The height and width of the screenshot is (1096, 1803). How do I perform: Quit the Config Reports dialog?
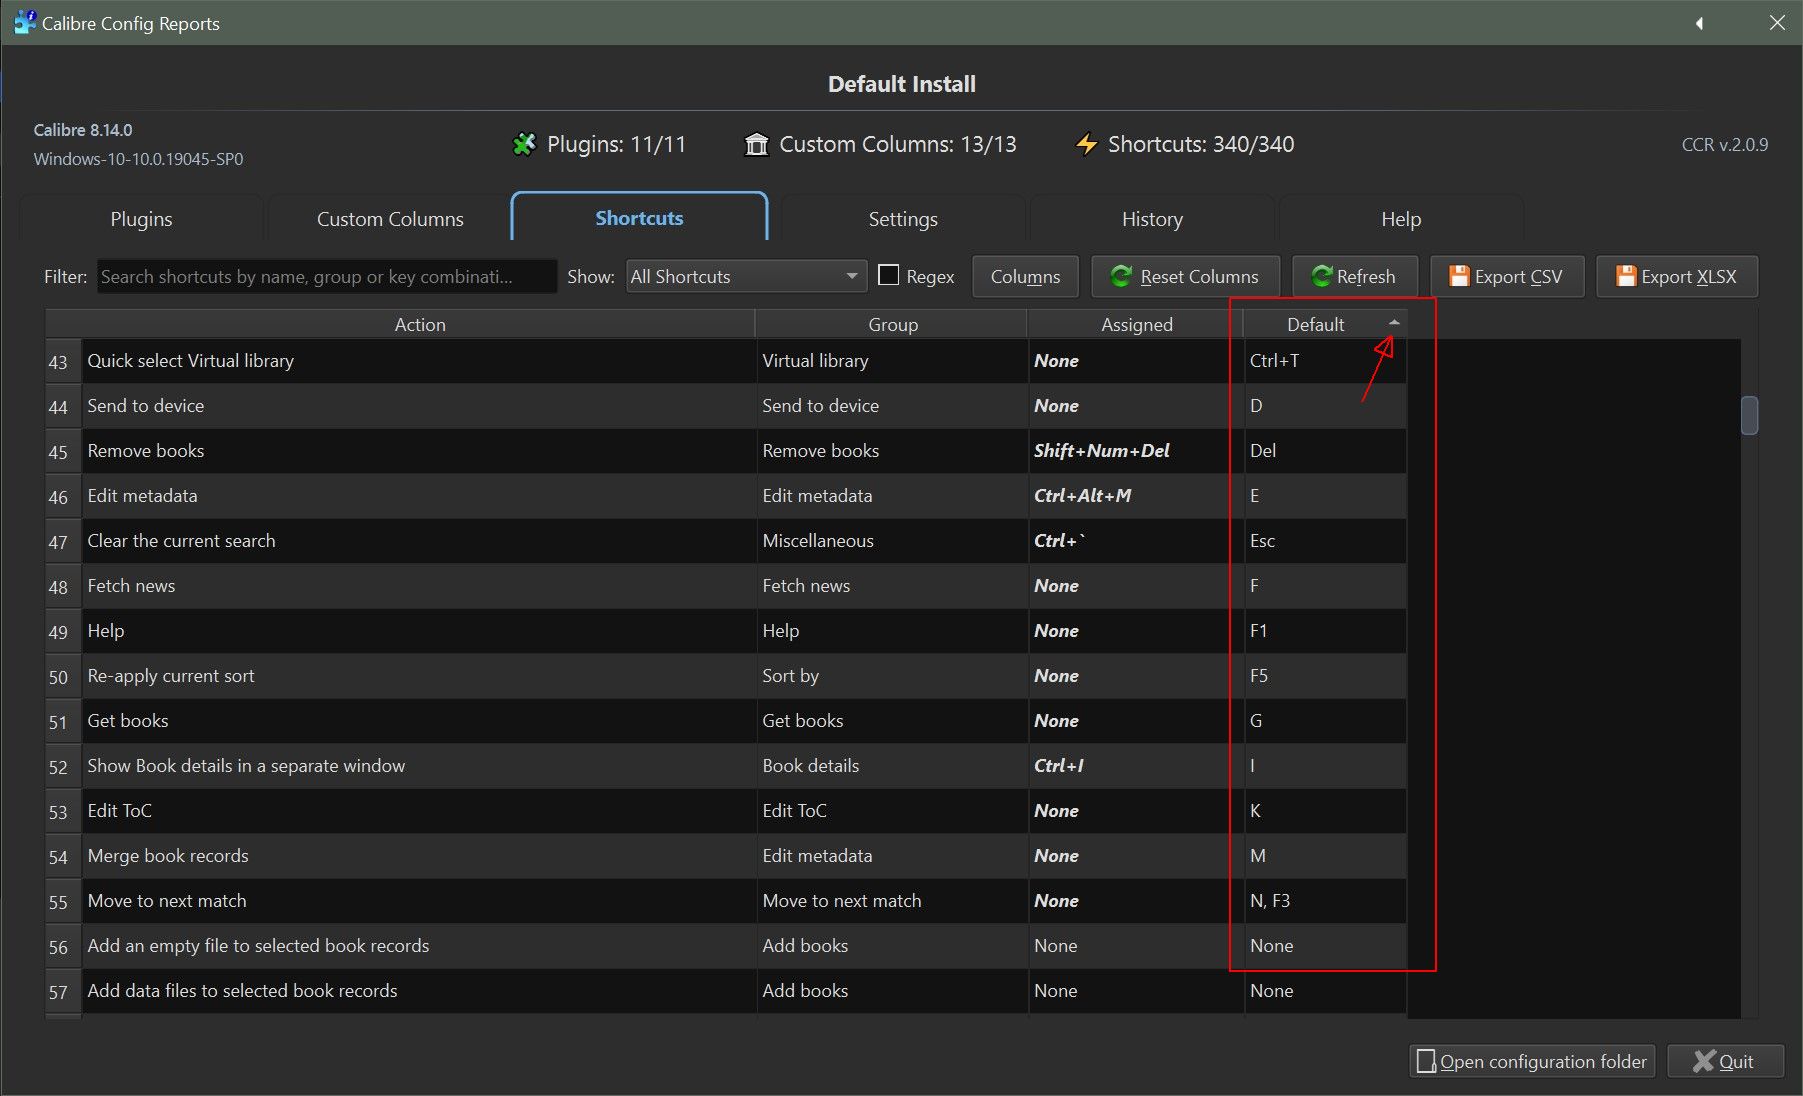(x=1724, y=1061)
